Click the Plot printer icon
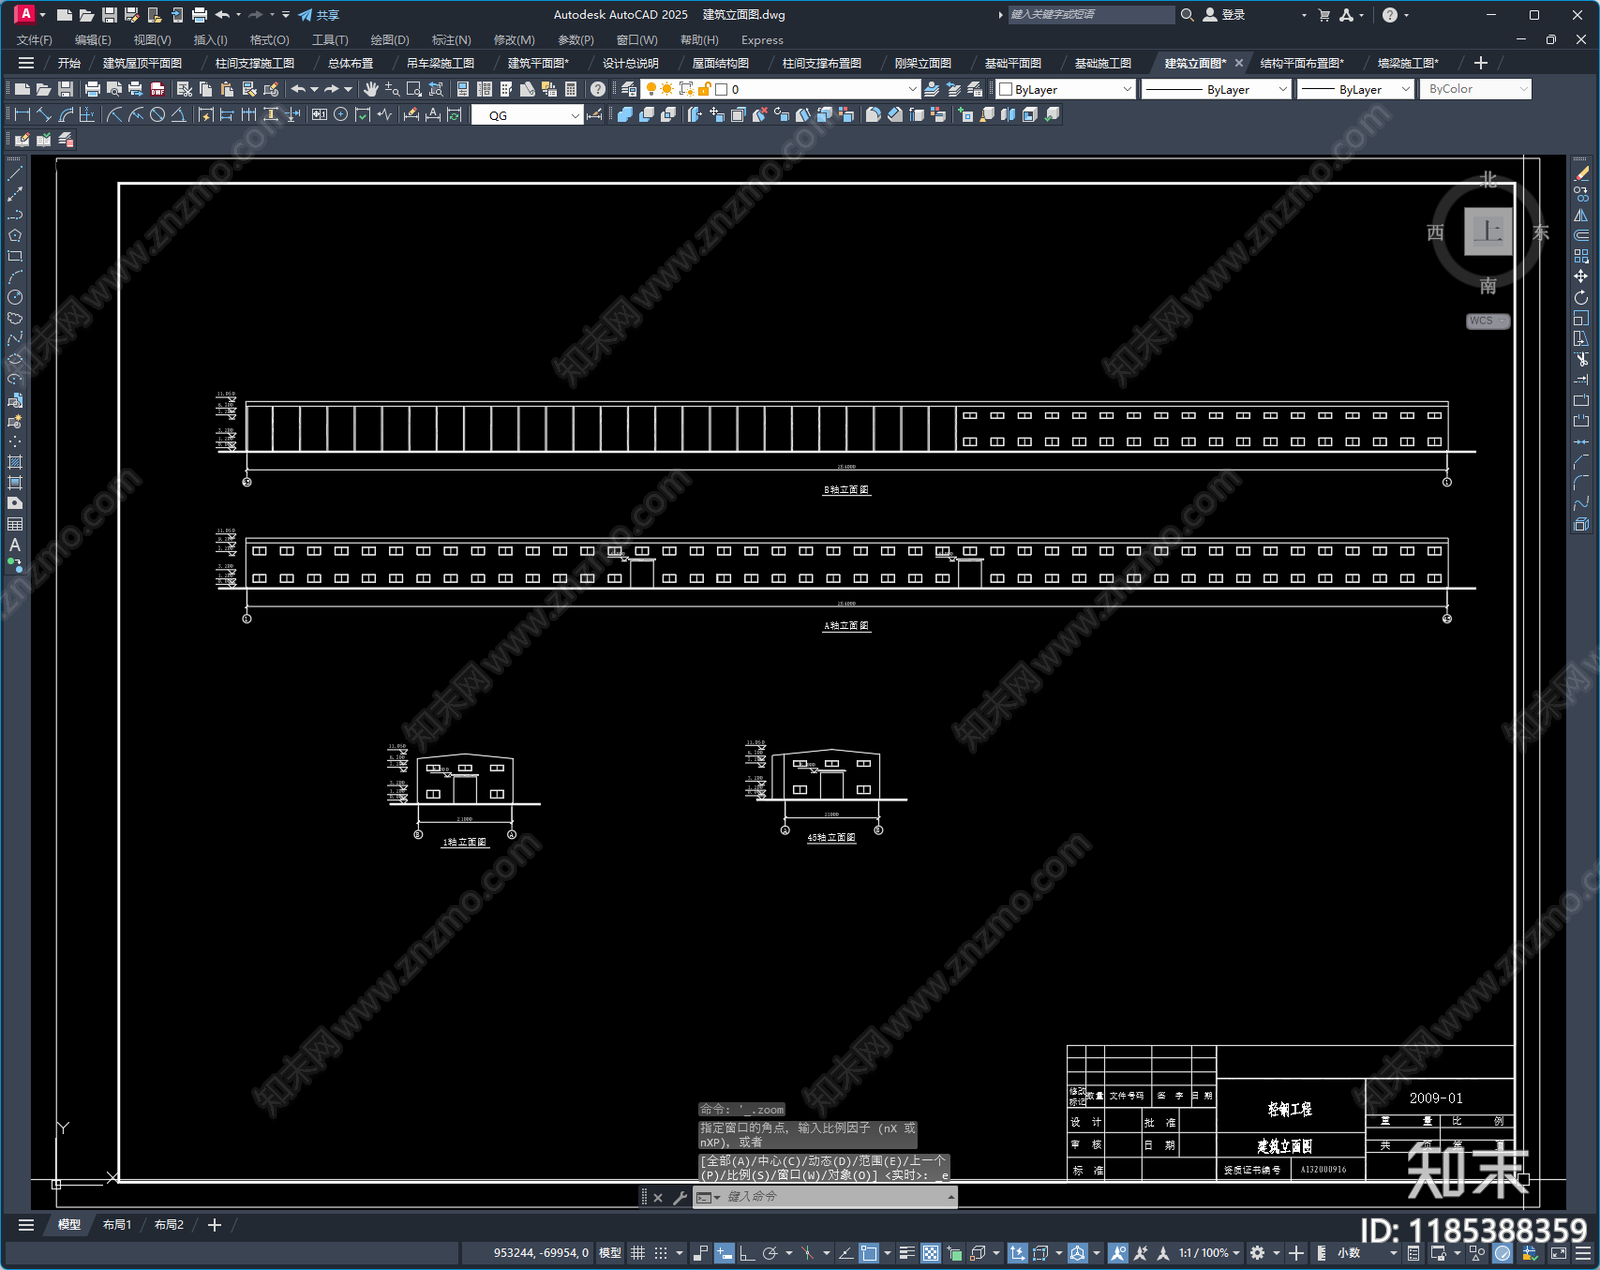Image resolution: width=1600 pixels, height=1270 pixels. coord(93,89)
